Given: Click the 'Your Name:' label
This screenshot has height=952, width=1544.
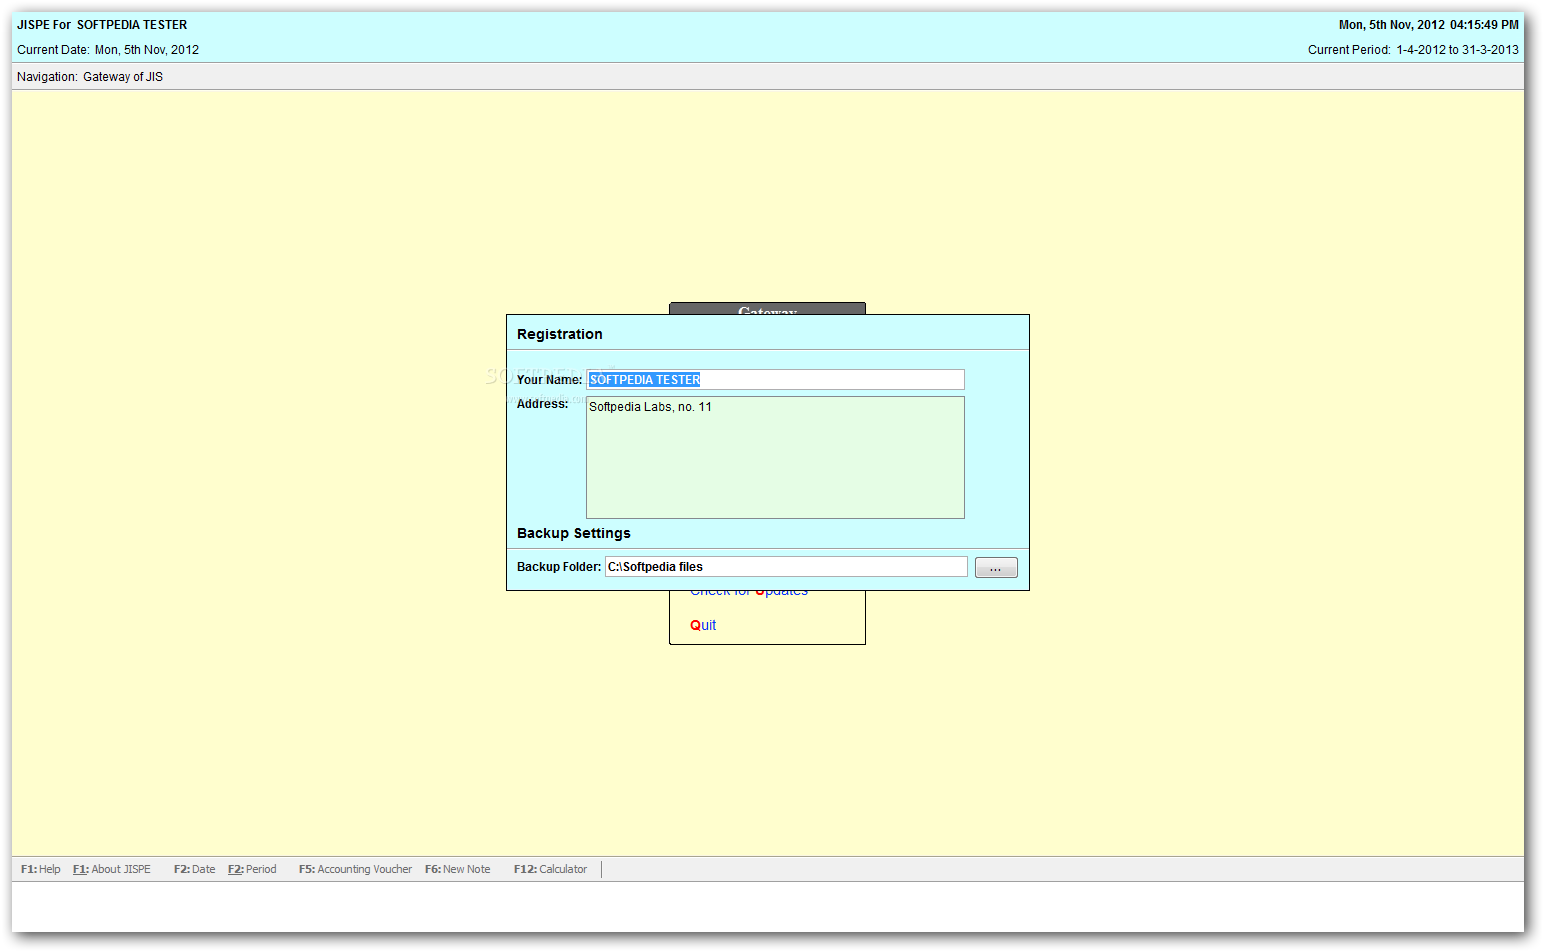Looking at the screenshot, I should click(549, 380).
